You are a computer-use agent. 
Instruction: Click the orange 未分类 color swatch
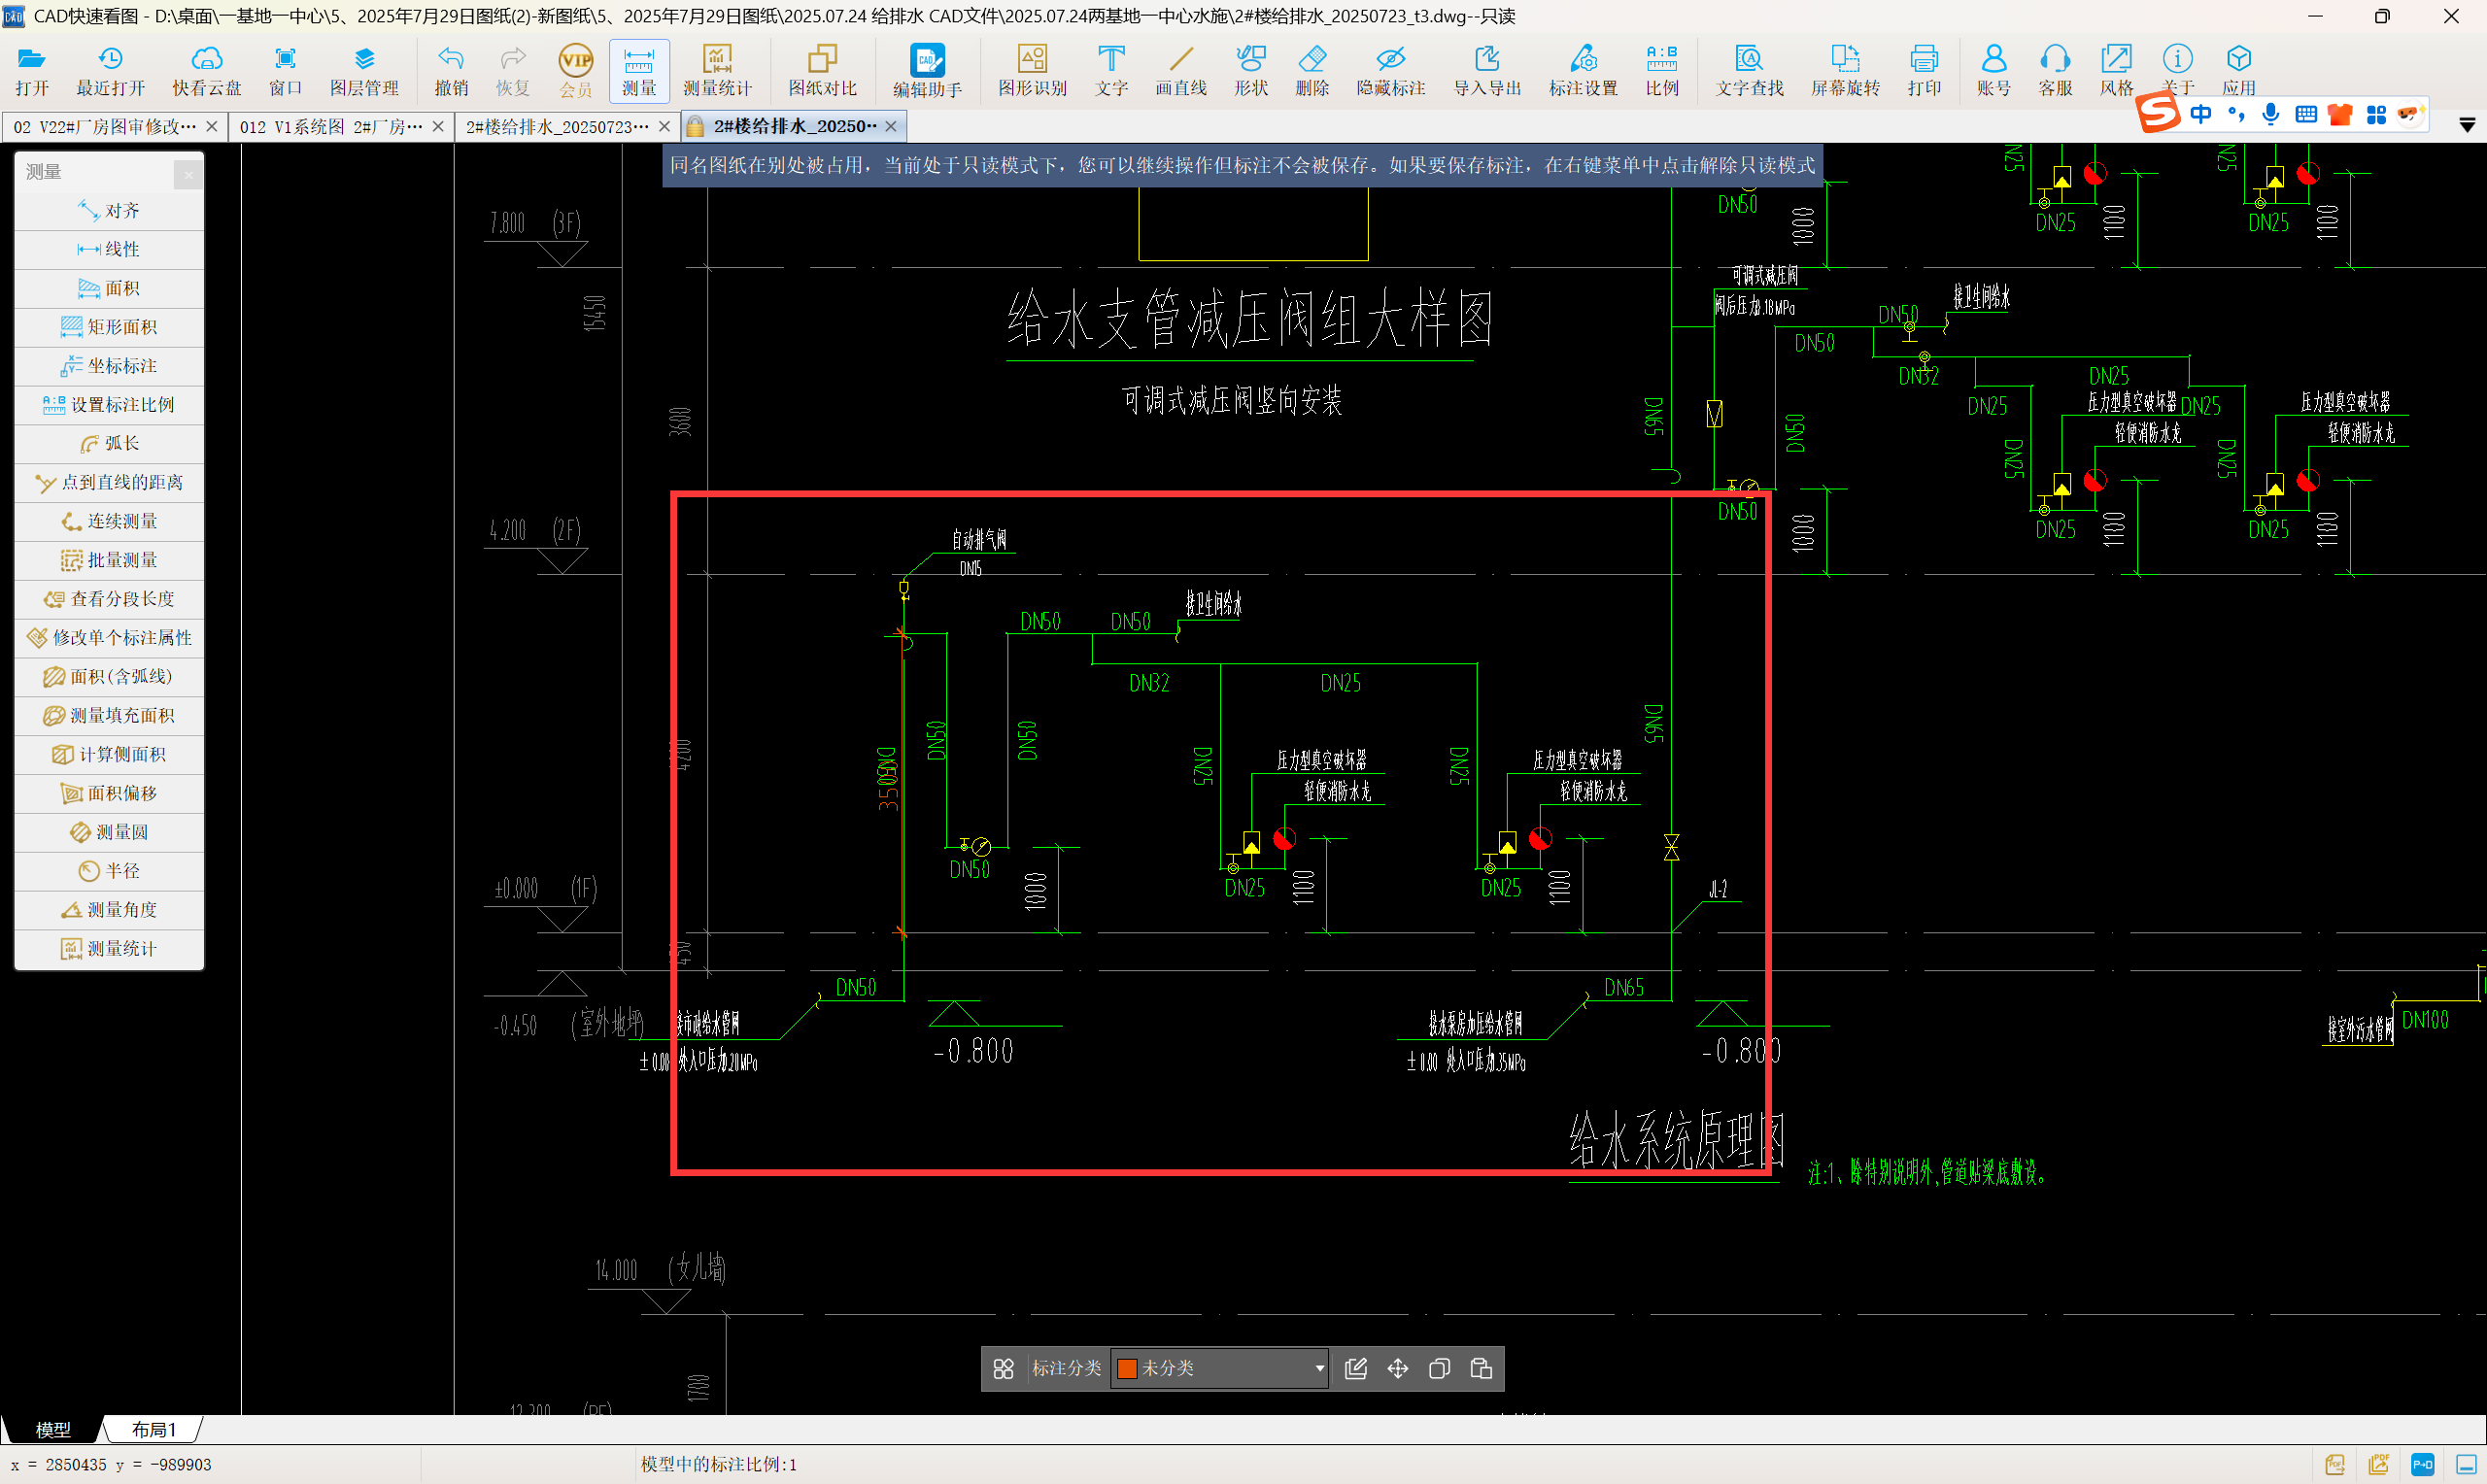click(x=1127, y=1368)
